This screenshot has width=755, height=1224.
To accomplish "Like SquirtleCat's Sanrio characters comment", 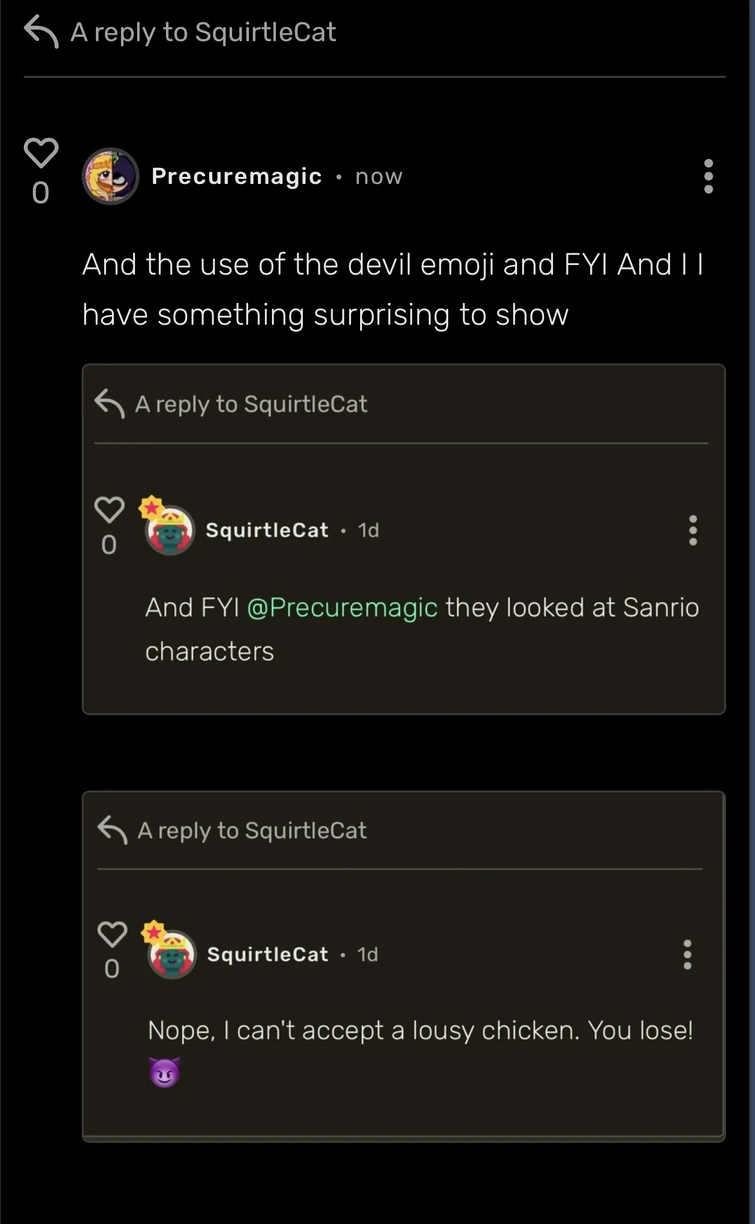I will tap(109, 509).
